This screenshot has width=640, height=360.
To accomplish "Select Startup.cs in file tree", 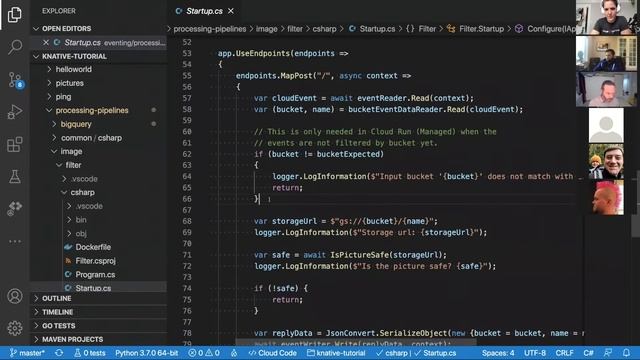I will tap(99, 287).
